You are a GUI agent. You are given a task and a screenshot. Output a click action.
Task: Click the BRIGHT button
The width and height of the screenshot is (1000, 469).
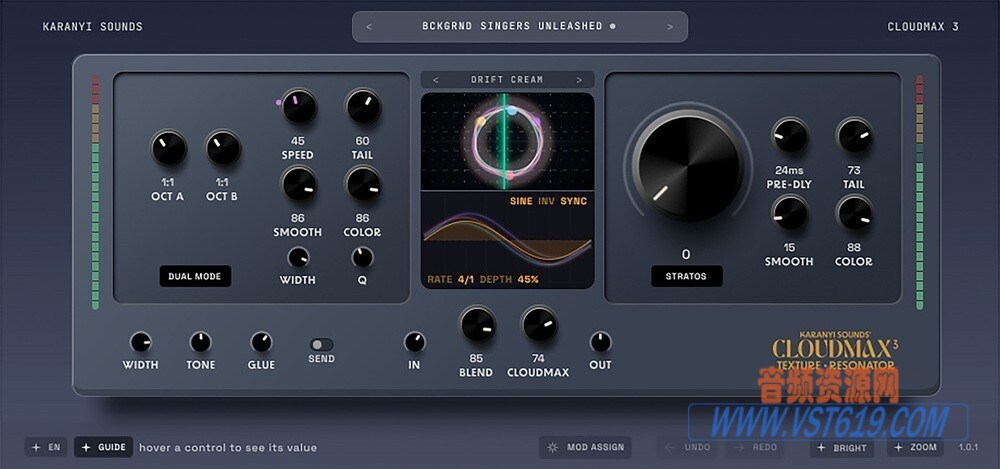coord(842,447)
